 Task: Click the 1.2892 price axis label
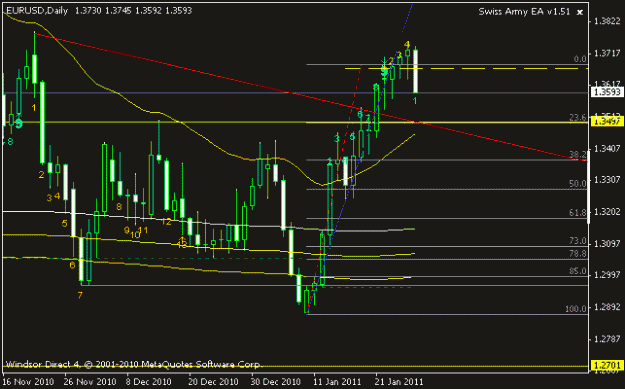[x=607, y=307]
